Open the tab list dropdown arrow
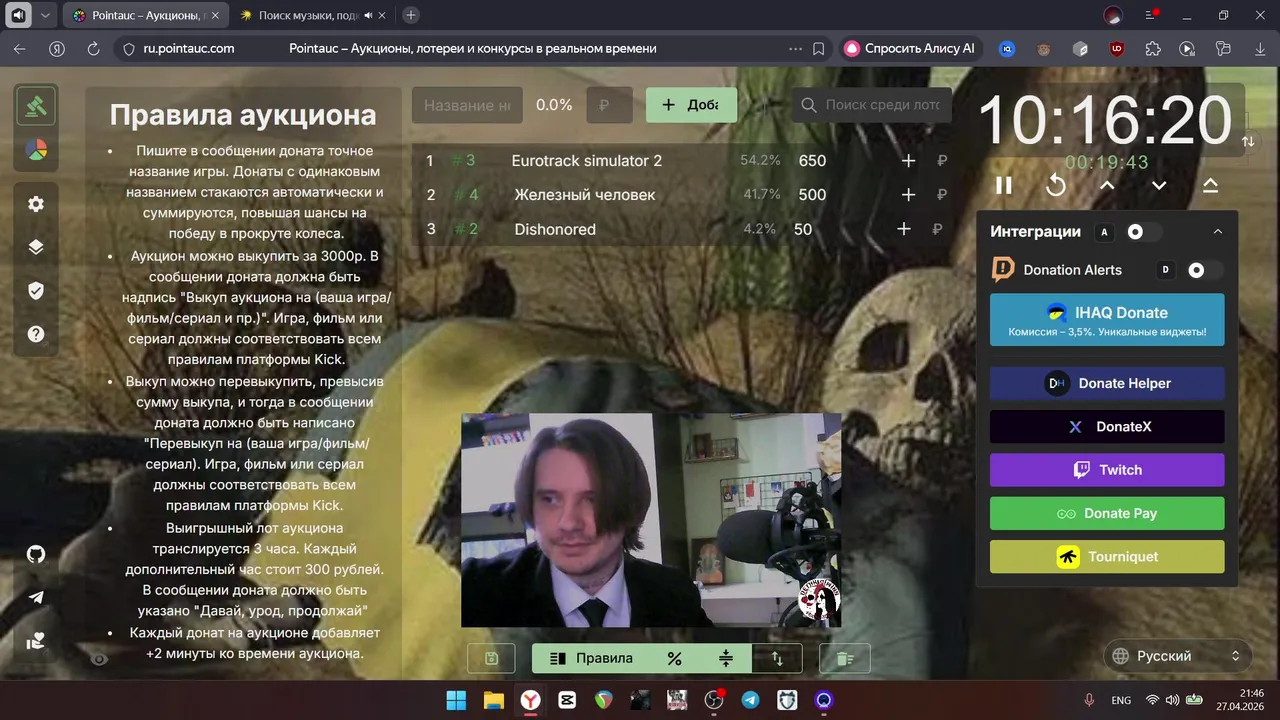The image size is (1280, 720). [x=45, y=15]
